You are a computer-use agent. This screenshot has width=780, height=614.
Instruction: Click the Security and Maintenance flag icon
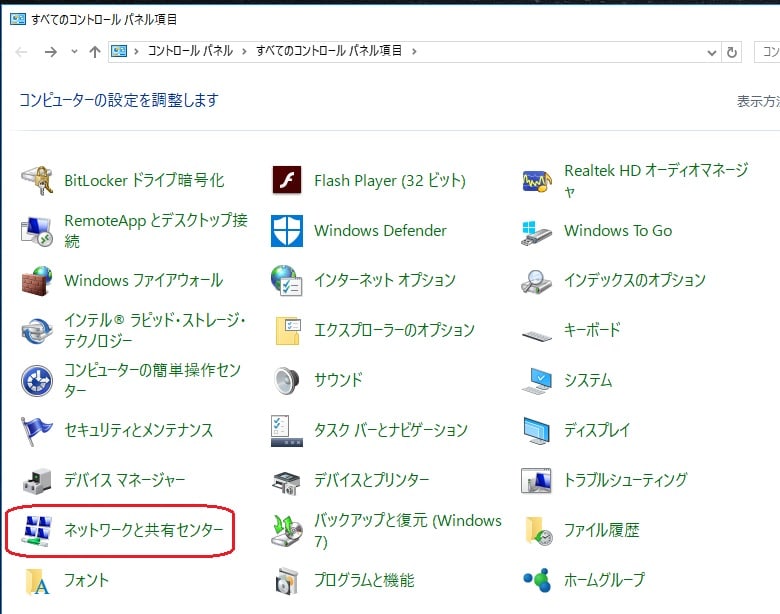[x=36, y=431]
